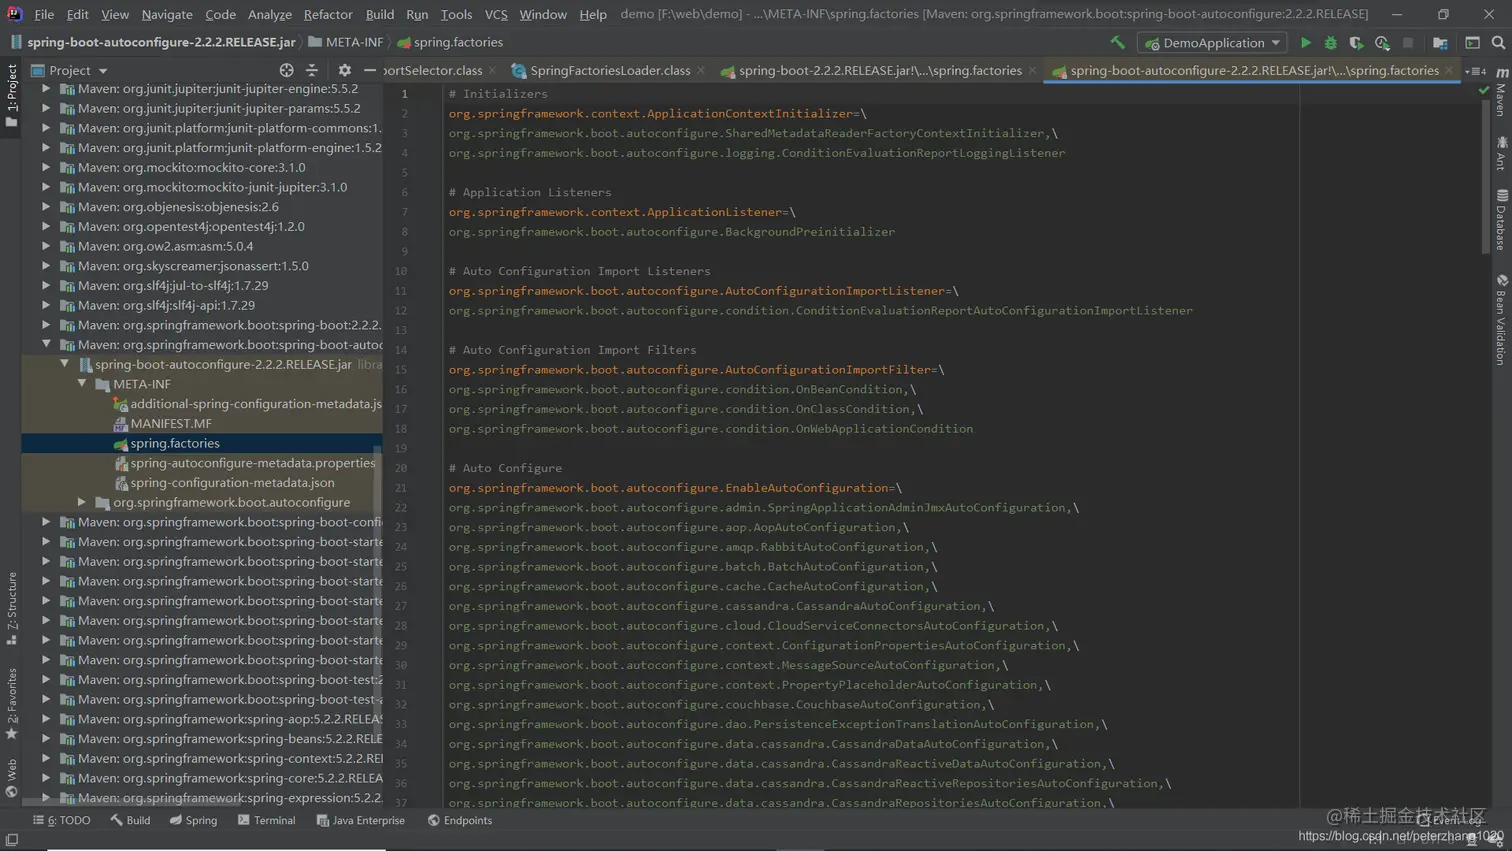Open Project panel settings gear

[344, 70]
